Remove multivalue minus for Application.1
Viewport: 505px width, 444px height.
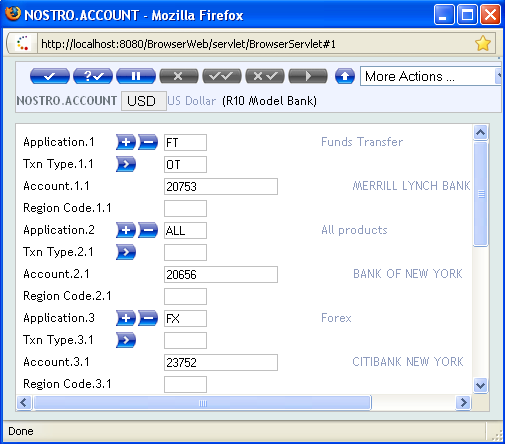(x=148, y=142)
